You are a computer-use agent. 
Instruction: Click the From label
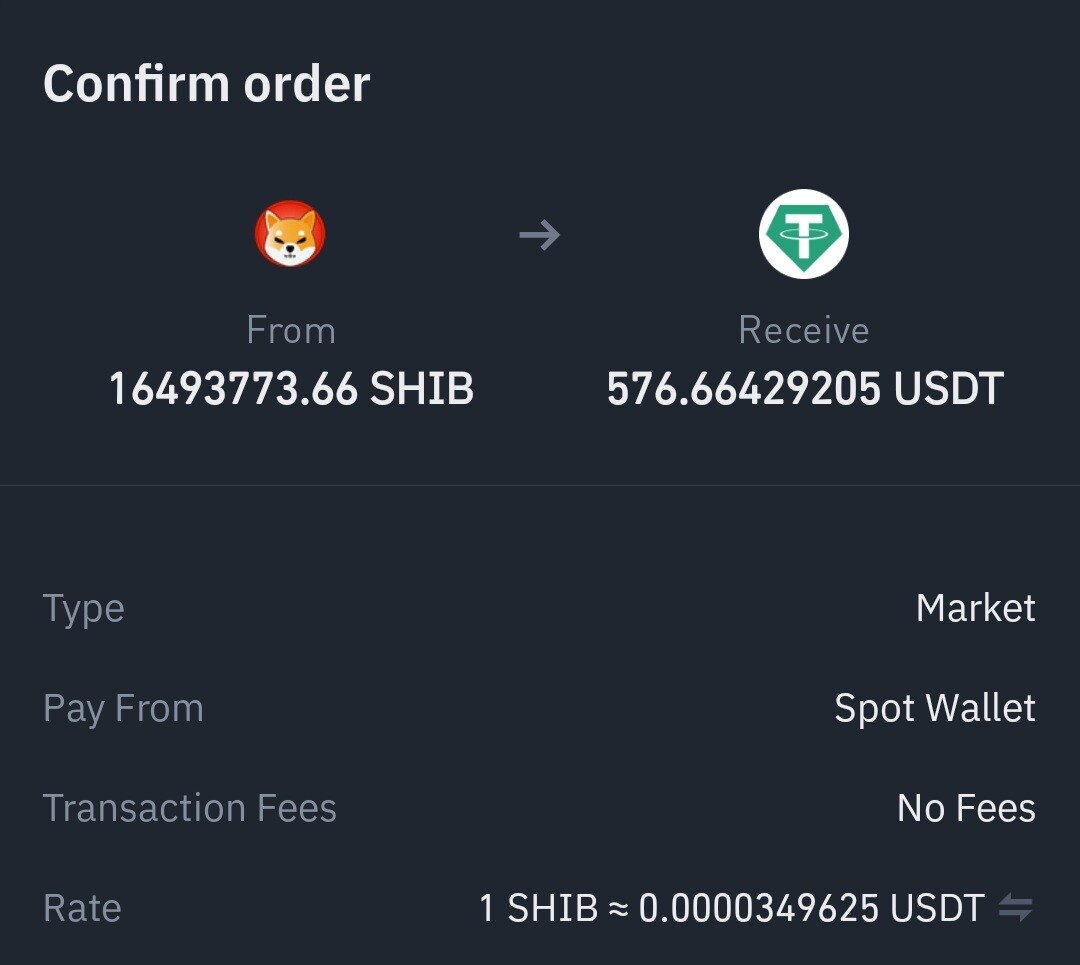pyautogui.click(x=291, y=330)
